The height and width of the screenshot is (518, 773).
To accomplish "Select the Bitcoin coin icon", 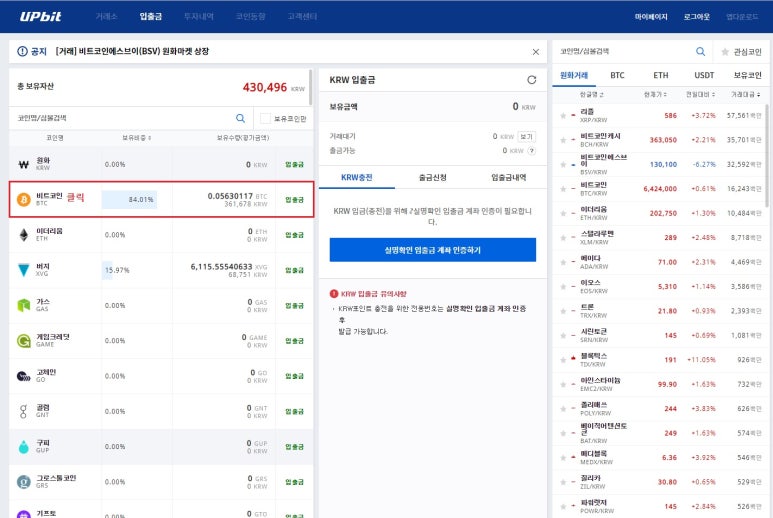I will click(x=24, y=200).
